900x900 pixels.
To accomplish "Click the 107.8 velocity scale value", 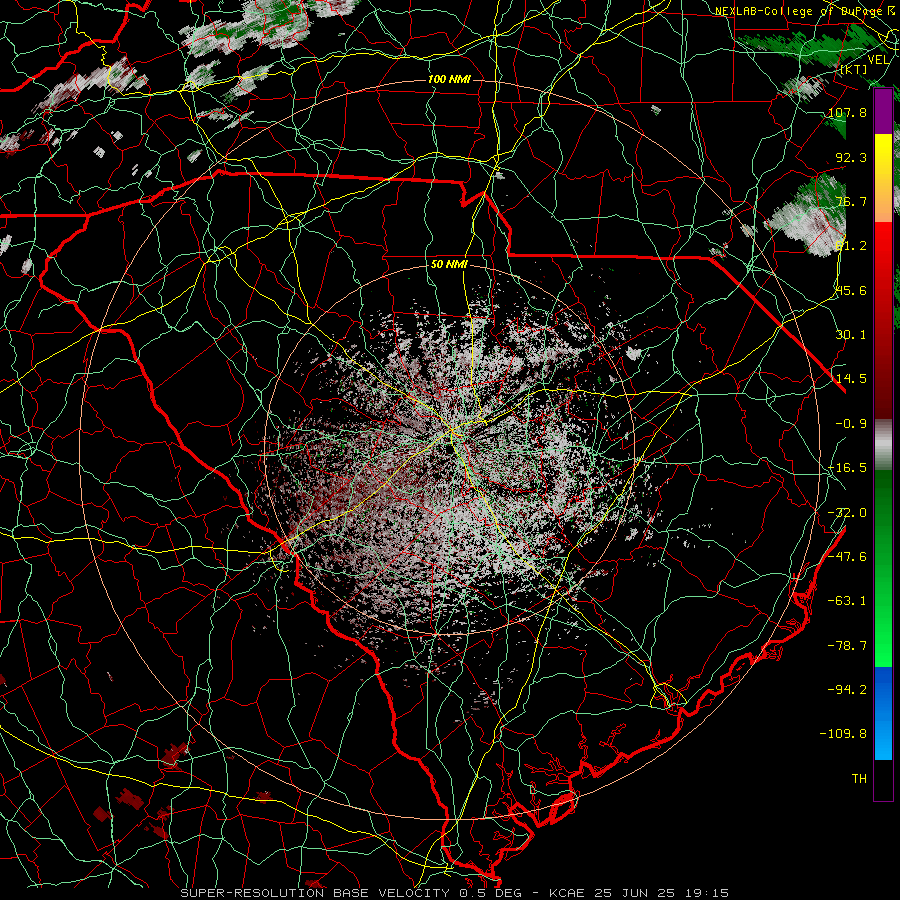I will (847, 112).
